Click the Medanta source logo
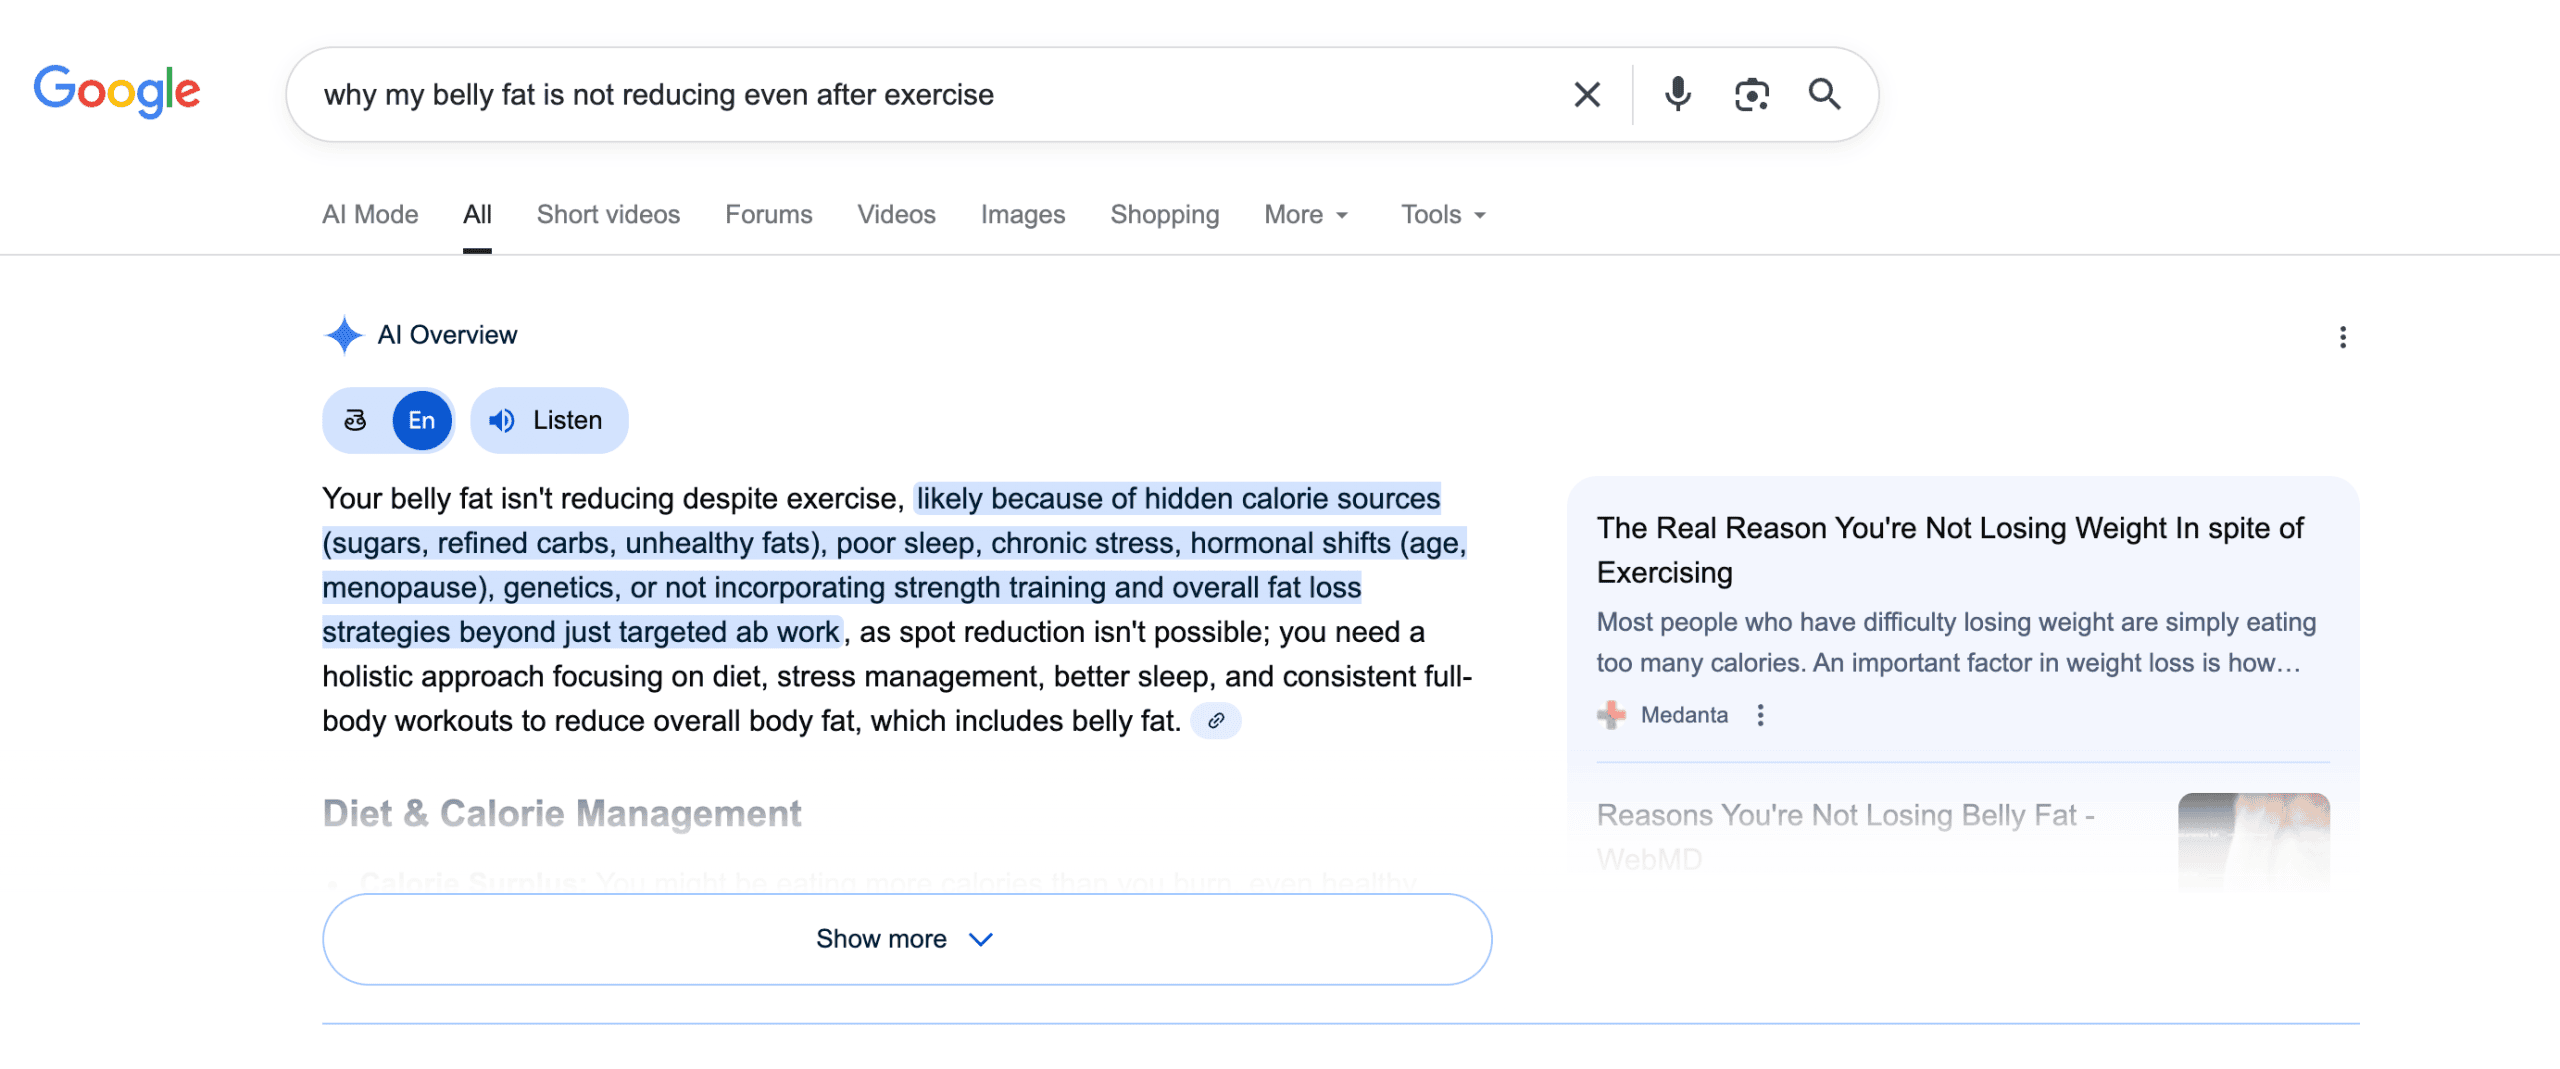 [x=1611, y=714]
